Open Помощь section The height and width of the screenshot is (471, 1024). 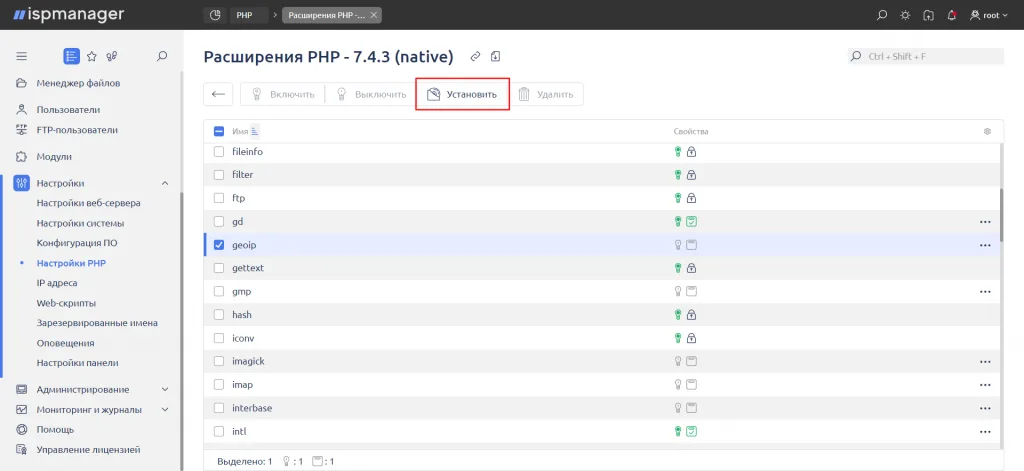tap(55, 430)
